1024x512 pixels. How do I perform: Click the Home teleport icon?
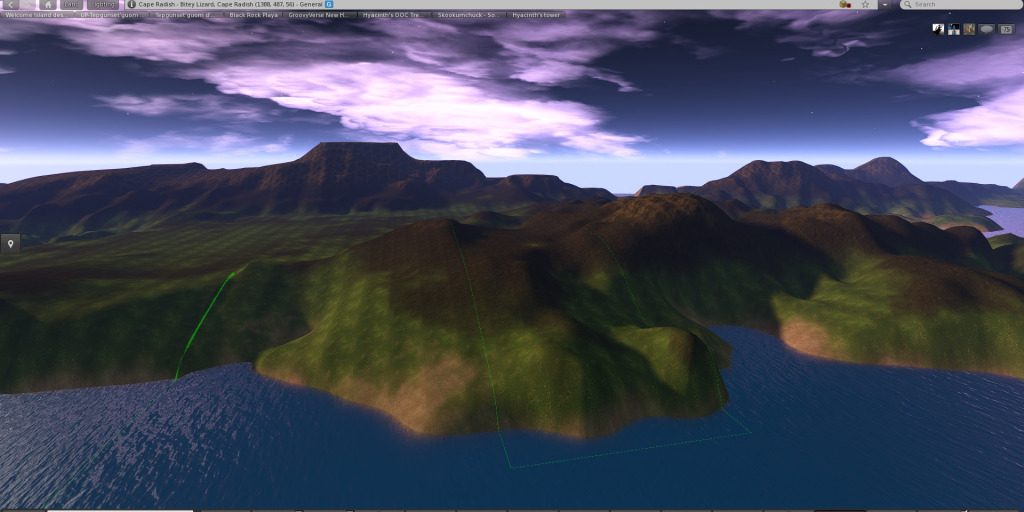tap(47, 5)
